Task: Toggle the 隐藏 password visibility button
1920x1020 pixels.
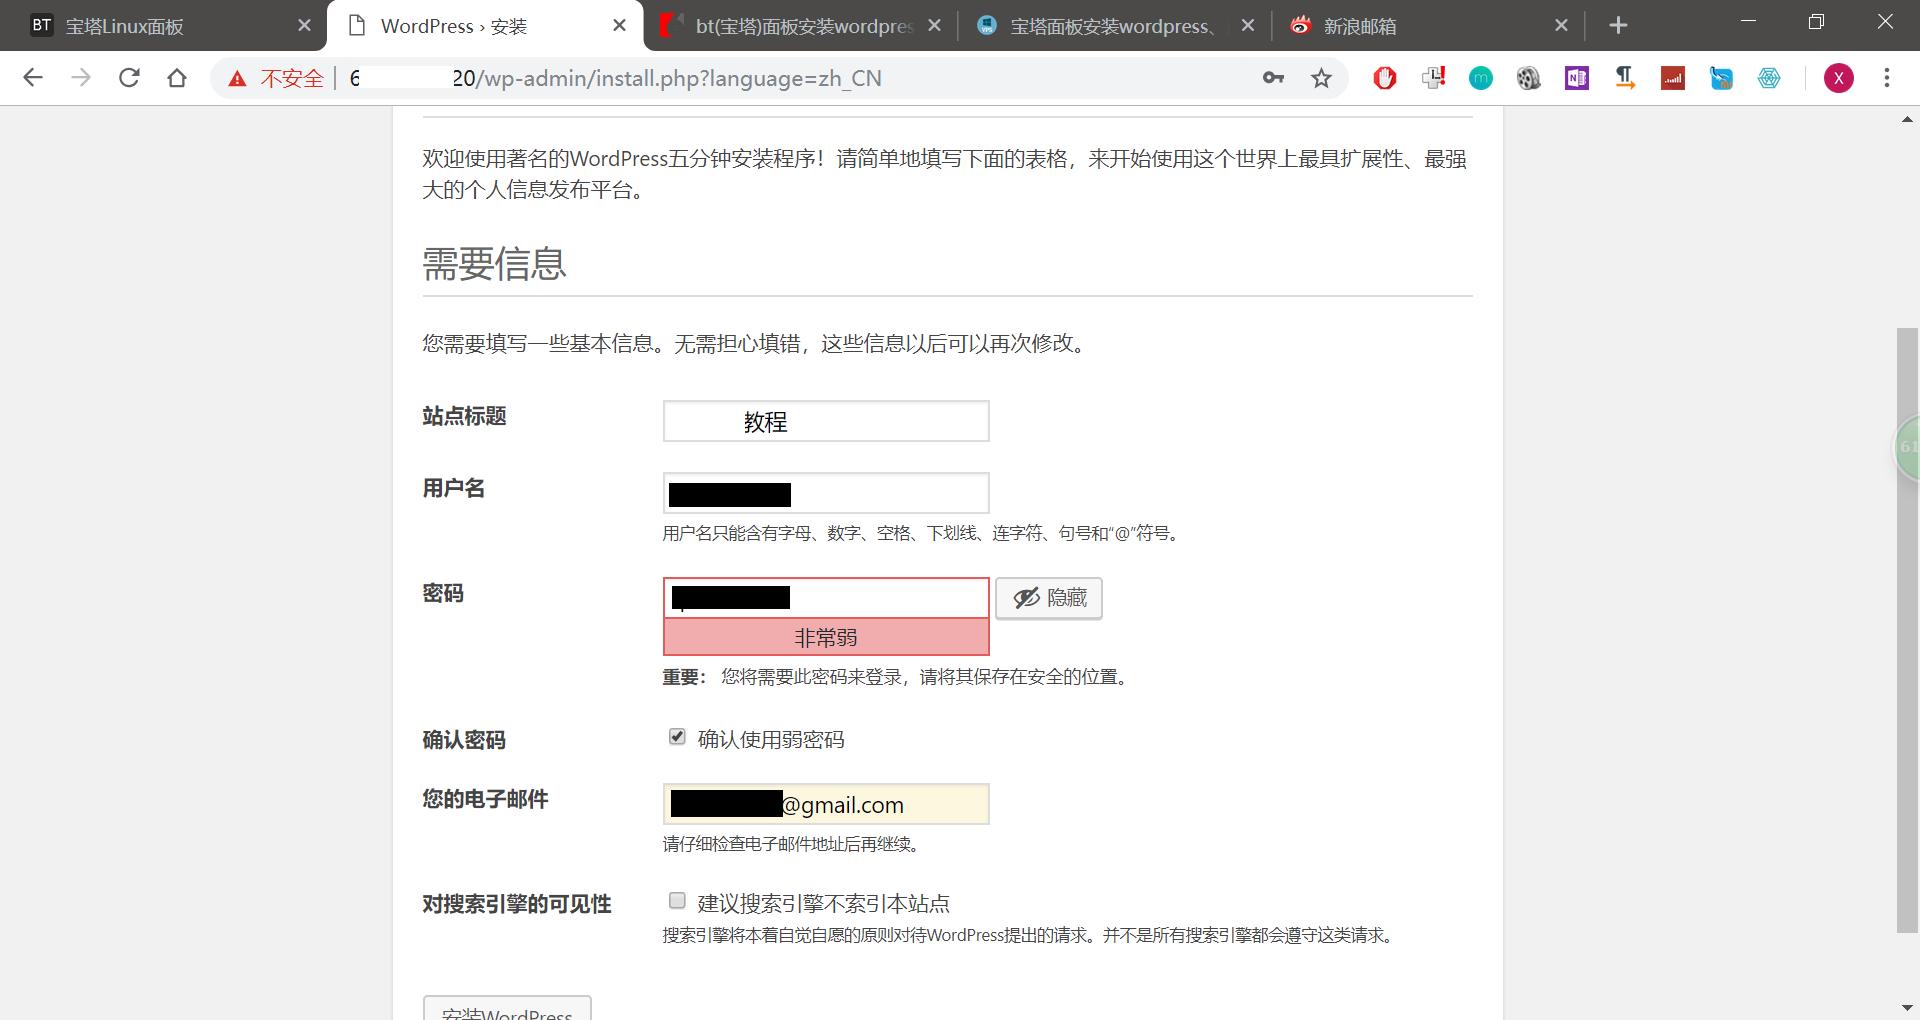Action: tap(1048, 598)
